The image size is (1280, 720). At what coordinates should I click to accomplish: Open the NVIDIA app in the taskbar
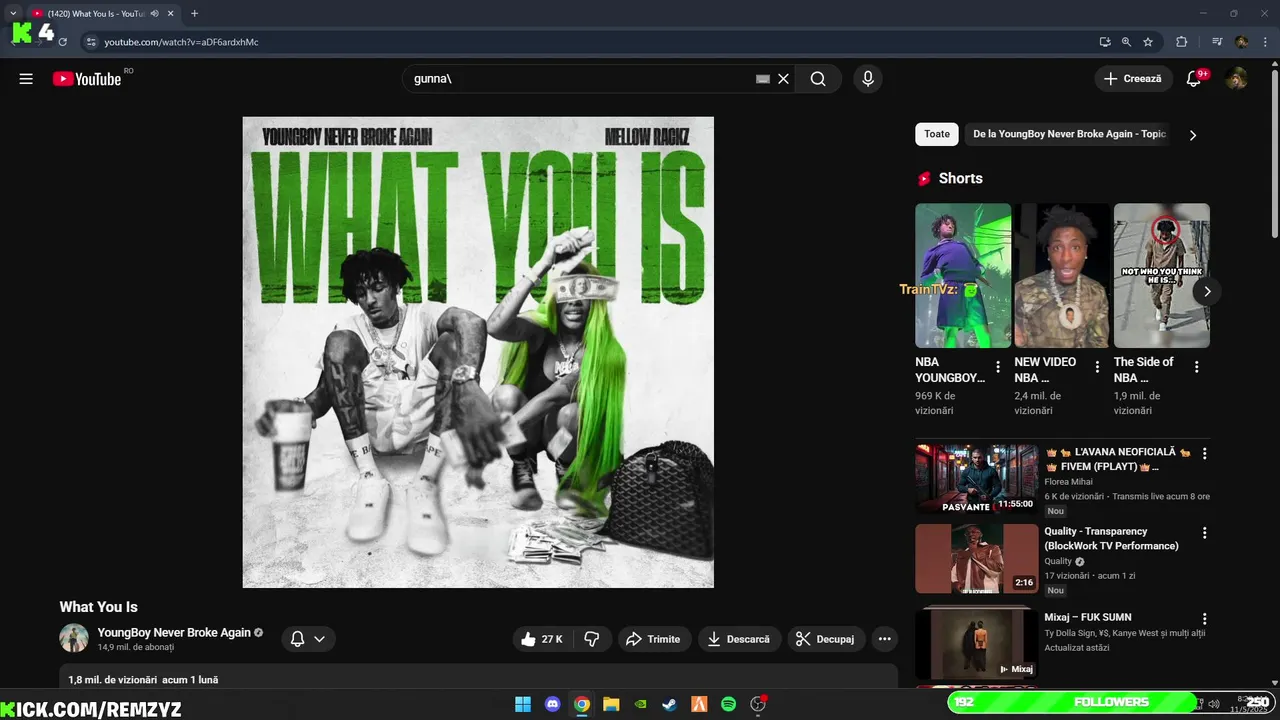tap(640, 704)
